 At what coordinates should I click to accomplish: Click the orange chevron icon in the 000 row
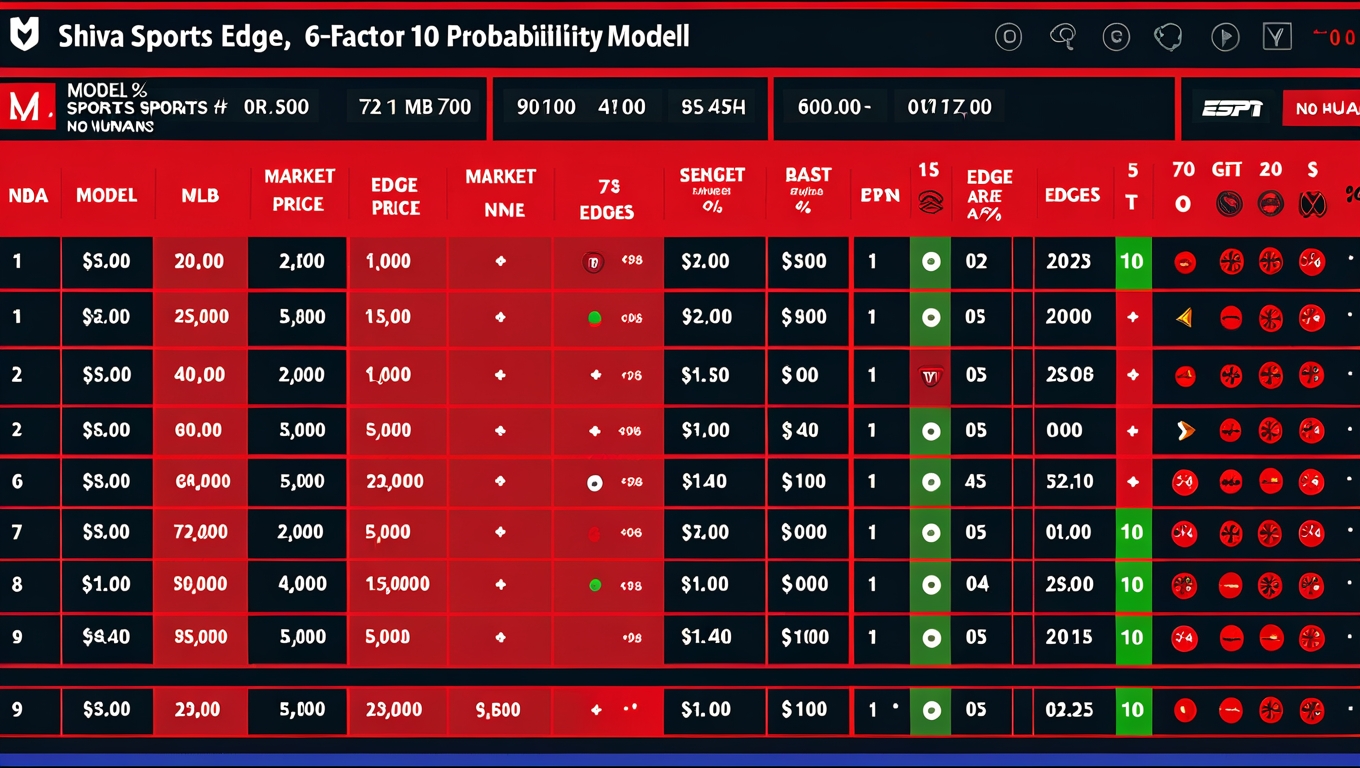(x=1185, y=431)
